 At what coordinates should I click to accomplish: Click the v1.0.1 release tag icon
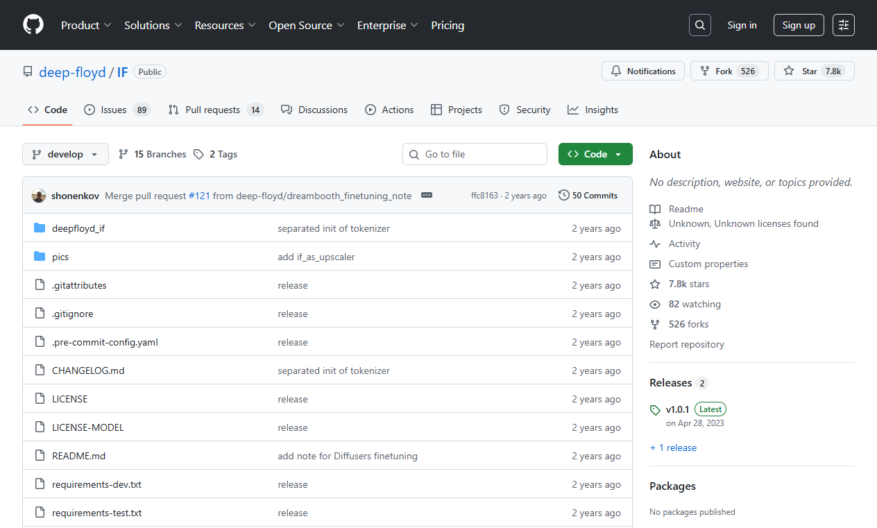[656, 410]
